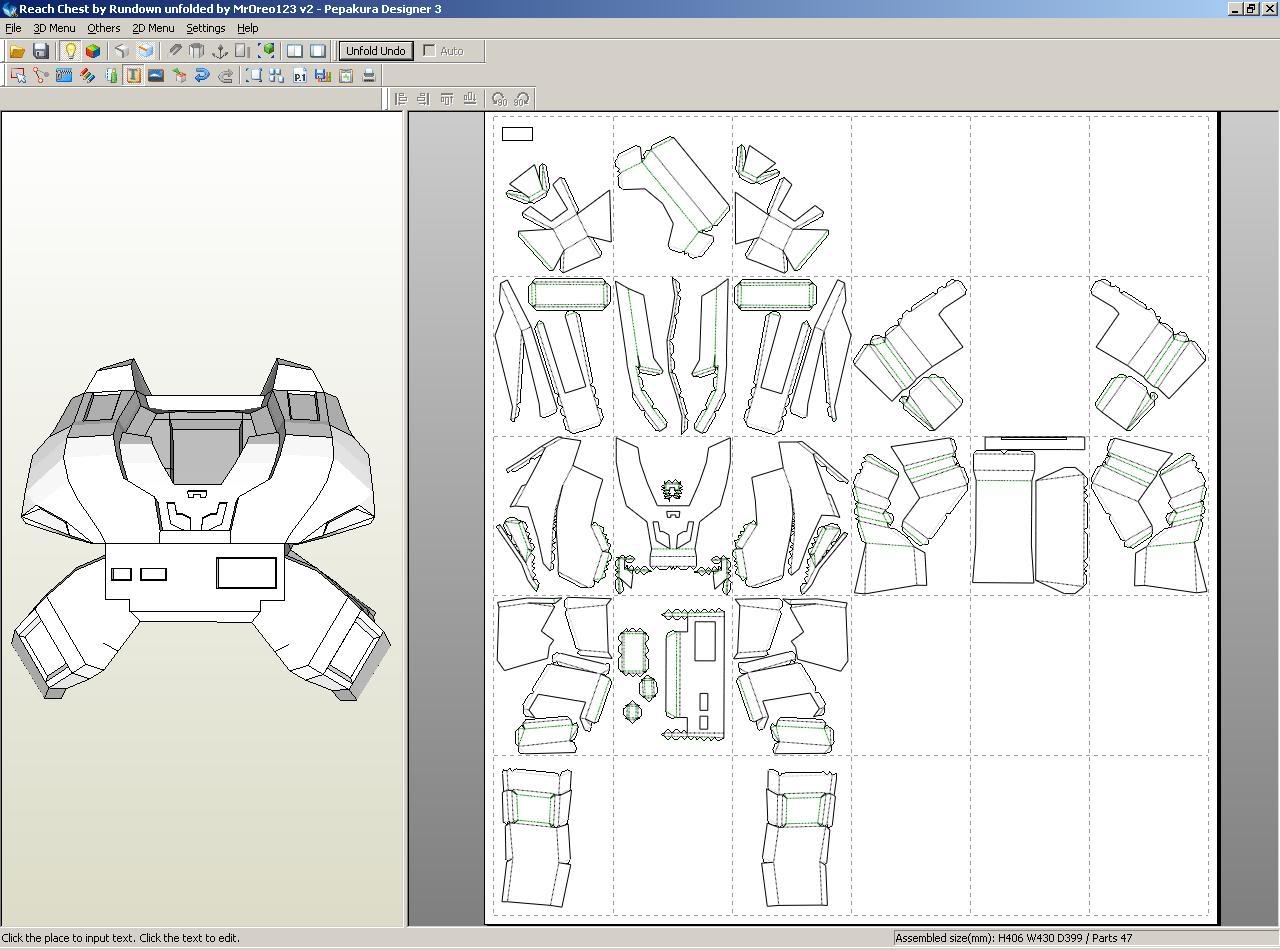Click the red and green box rotate tool
Viewport: 1280px width, 950px height.
(x=179, y=75)
